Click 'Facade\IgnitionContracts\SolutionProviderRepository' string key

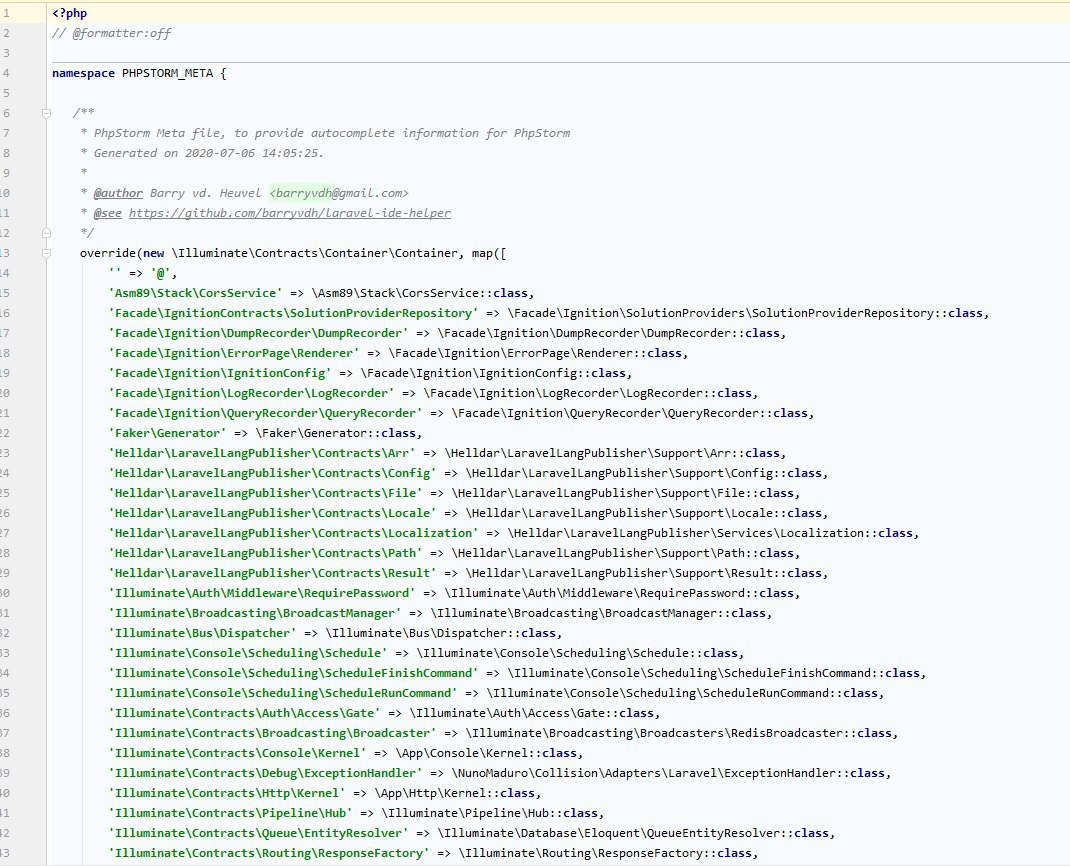coord(293,313)
